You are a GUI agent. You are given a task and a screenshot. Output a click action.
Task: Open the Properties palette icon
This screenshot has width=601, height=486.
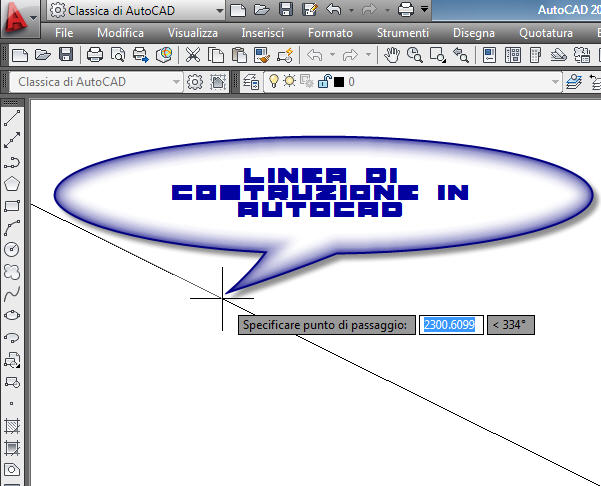(489, 55)
